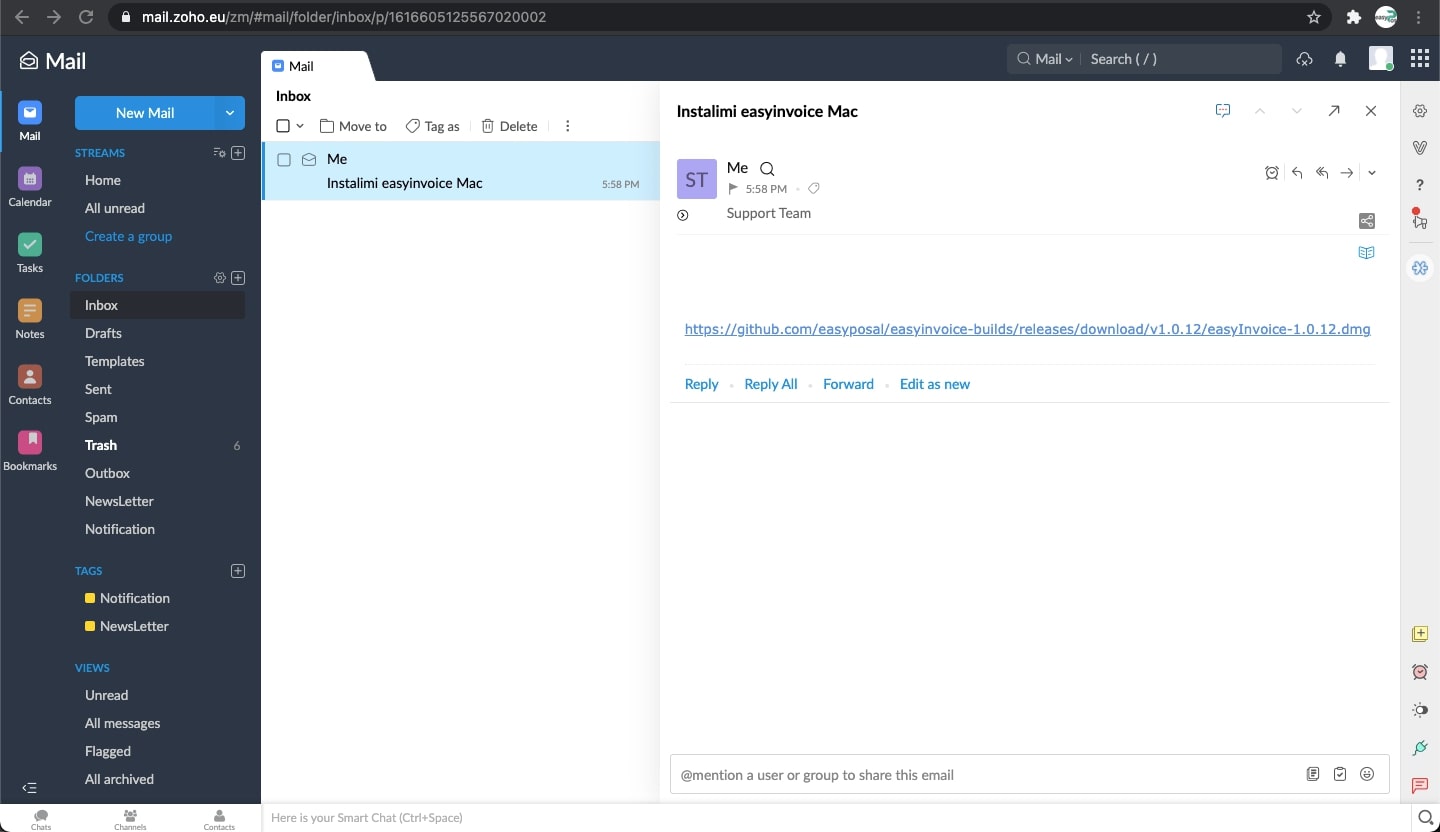Click the easyInvoice download link
The image size is (1440, 832).
(x=1028, y=329)
